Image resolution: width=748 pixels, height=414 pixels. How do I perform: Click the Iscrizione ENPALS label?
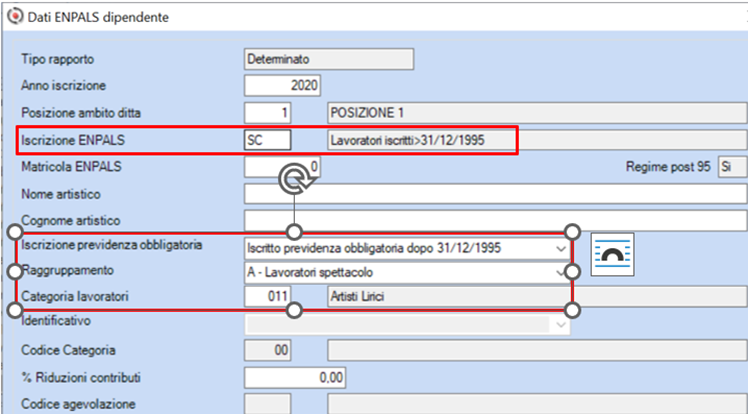[73, 140]
